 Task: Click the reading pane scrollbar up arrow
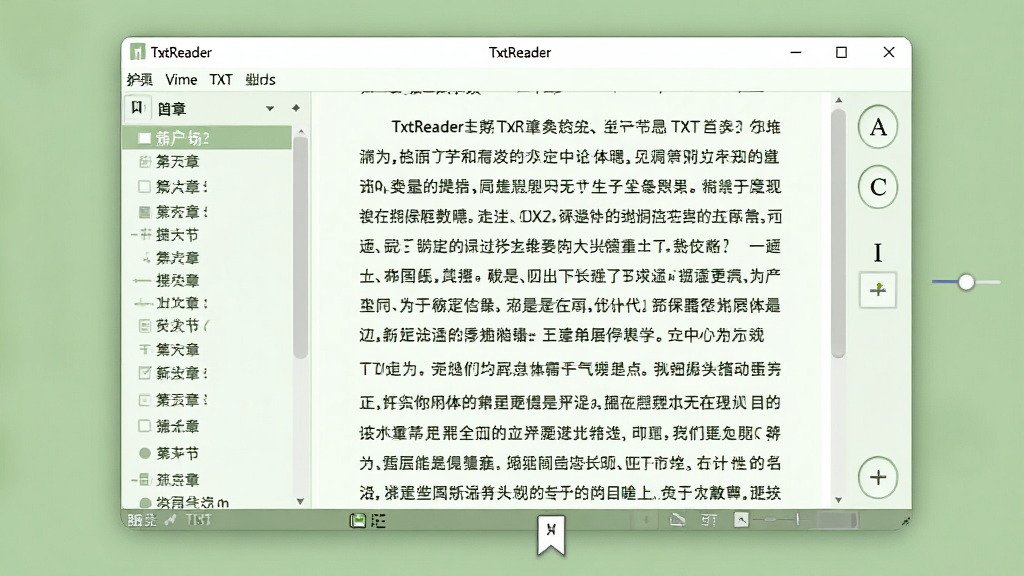[839, 101]
